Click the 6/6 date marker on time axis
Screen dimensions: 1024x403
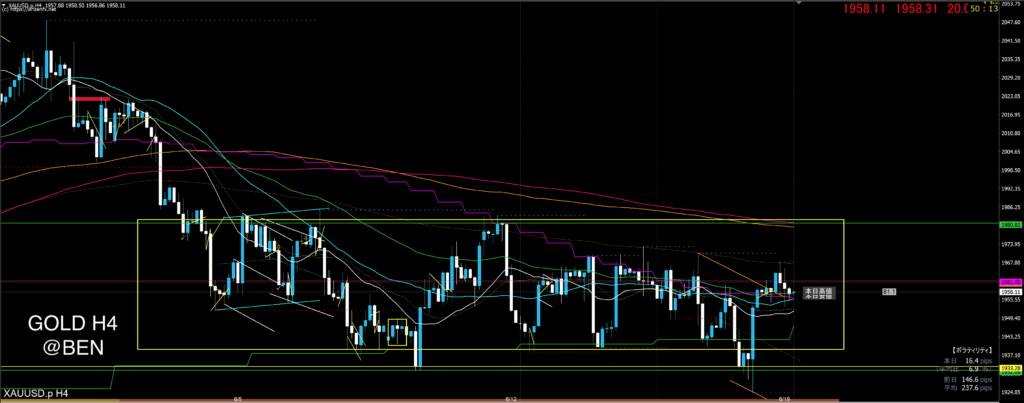tap(238, 399)
